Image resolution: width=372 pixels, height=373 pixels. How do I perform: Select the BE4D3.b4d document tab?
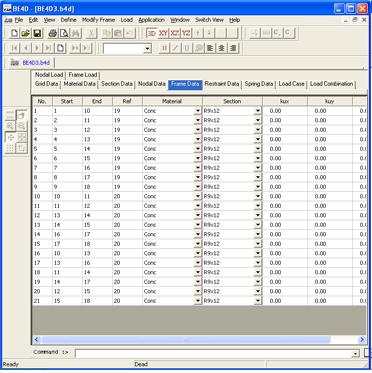point(32,63)
